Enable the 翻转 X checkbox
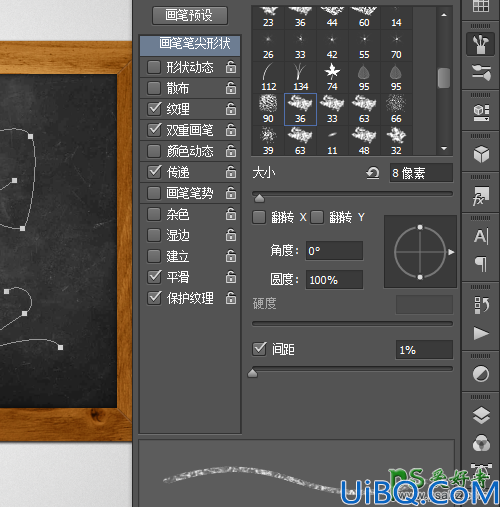The image size is (500, 507). [259, 217]
